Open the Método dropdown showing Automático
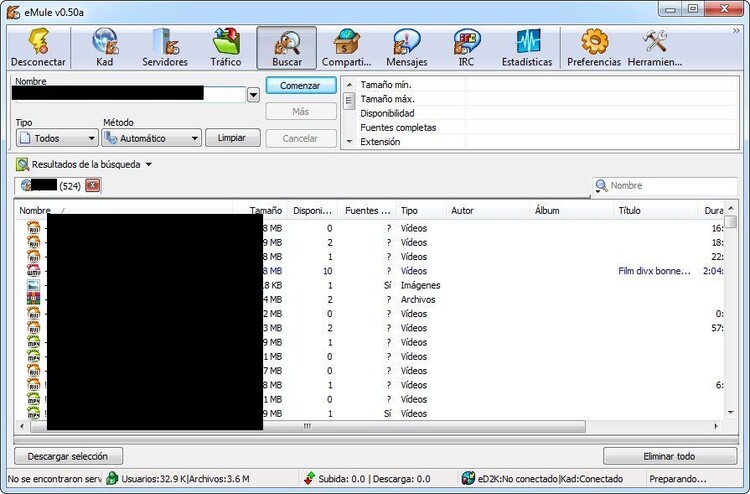 [151, 138]
